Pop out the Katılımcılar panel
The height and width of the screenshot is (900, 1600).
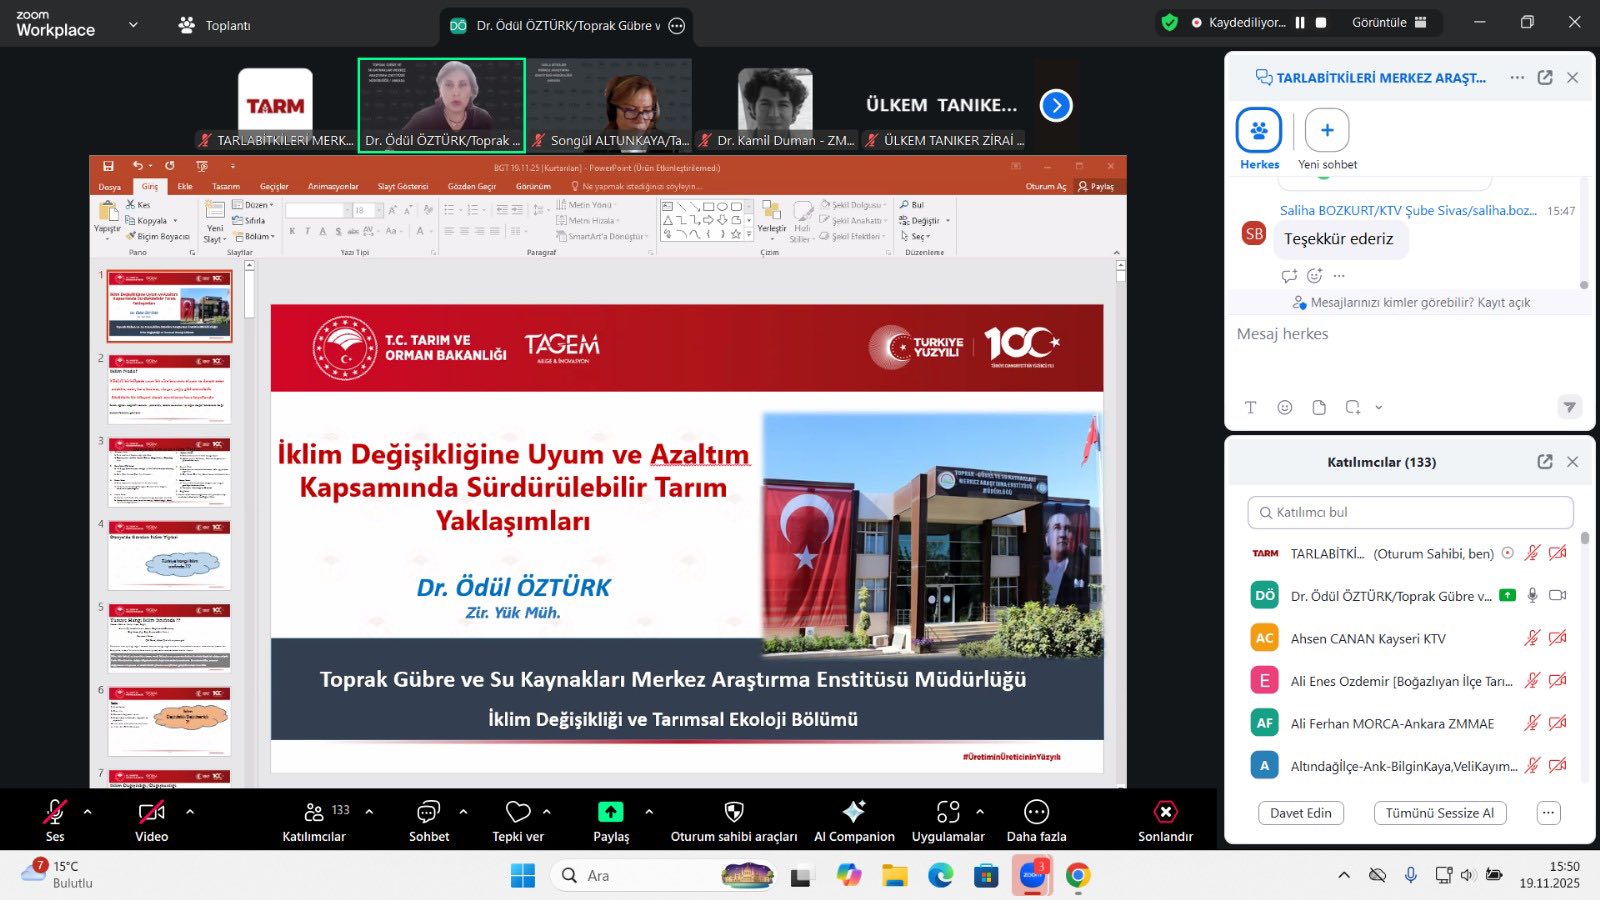pos(1545,462)
